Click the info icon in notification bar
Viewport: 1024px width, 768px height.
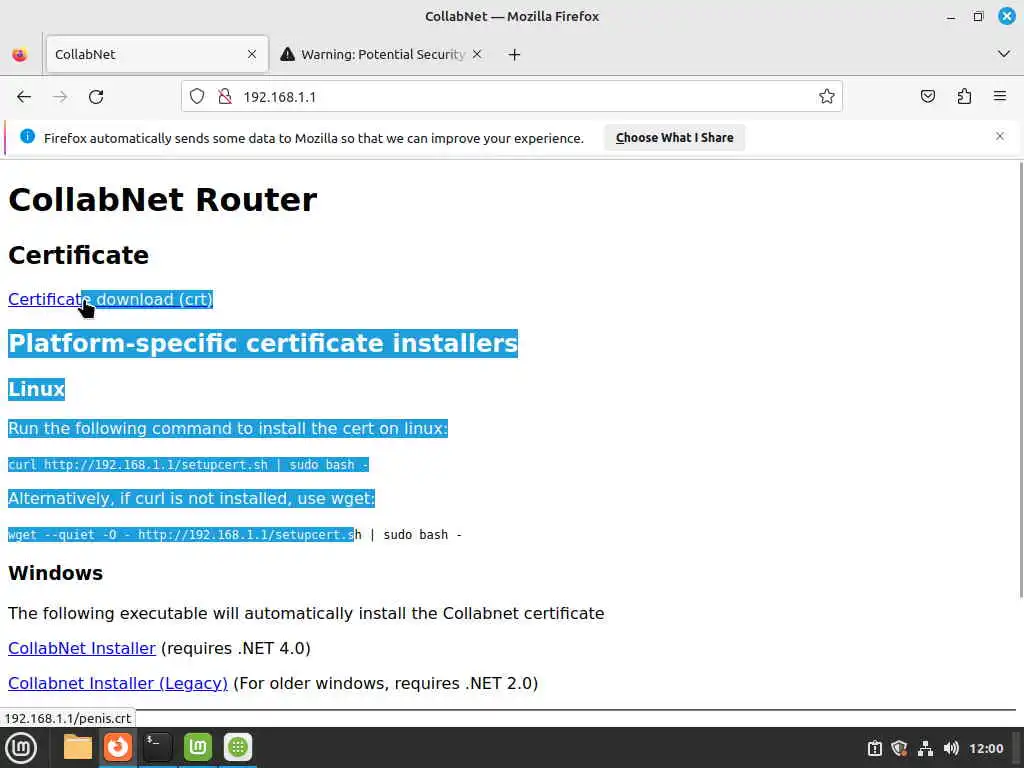click(x=27, y=136)
